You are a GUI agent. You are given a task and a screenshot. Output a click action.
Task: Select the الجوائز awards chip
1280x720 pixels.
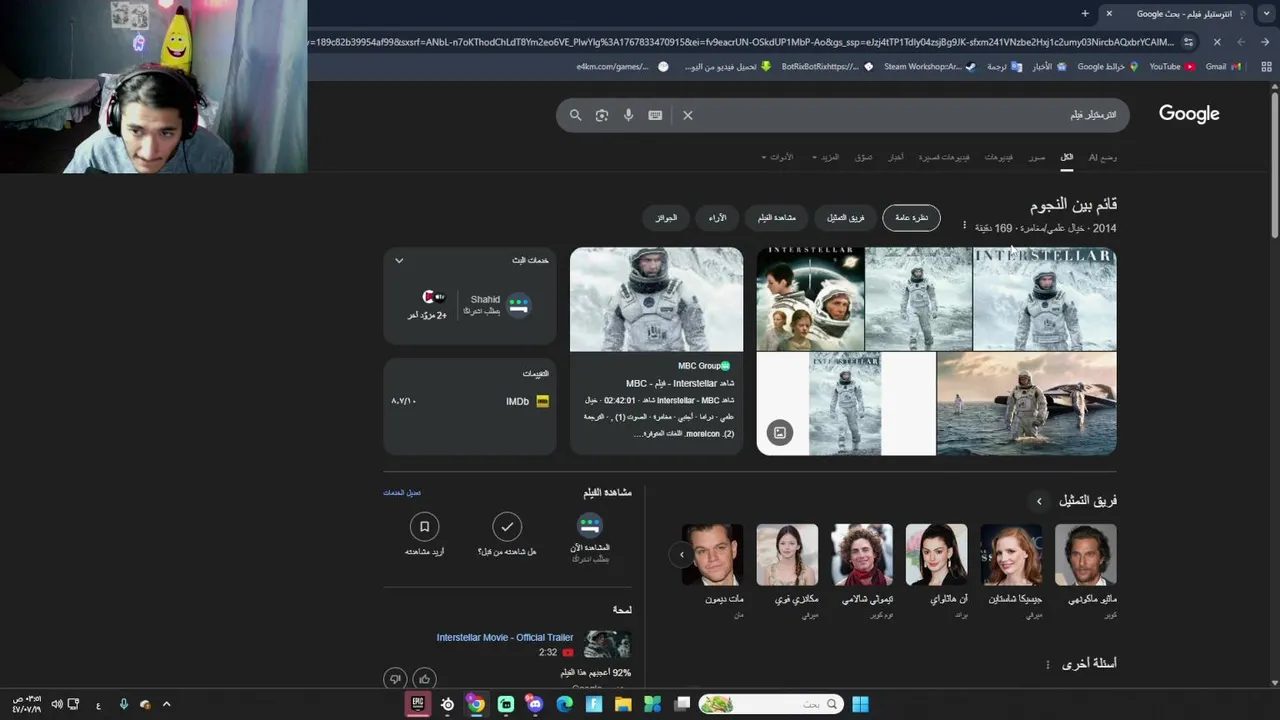click(x=666, y=217)
